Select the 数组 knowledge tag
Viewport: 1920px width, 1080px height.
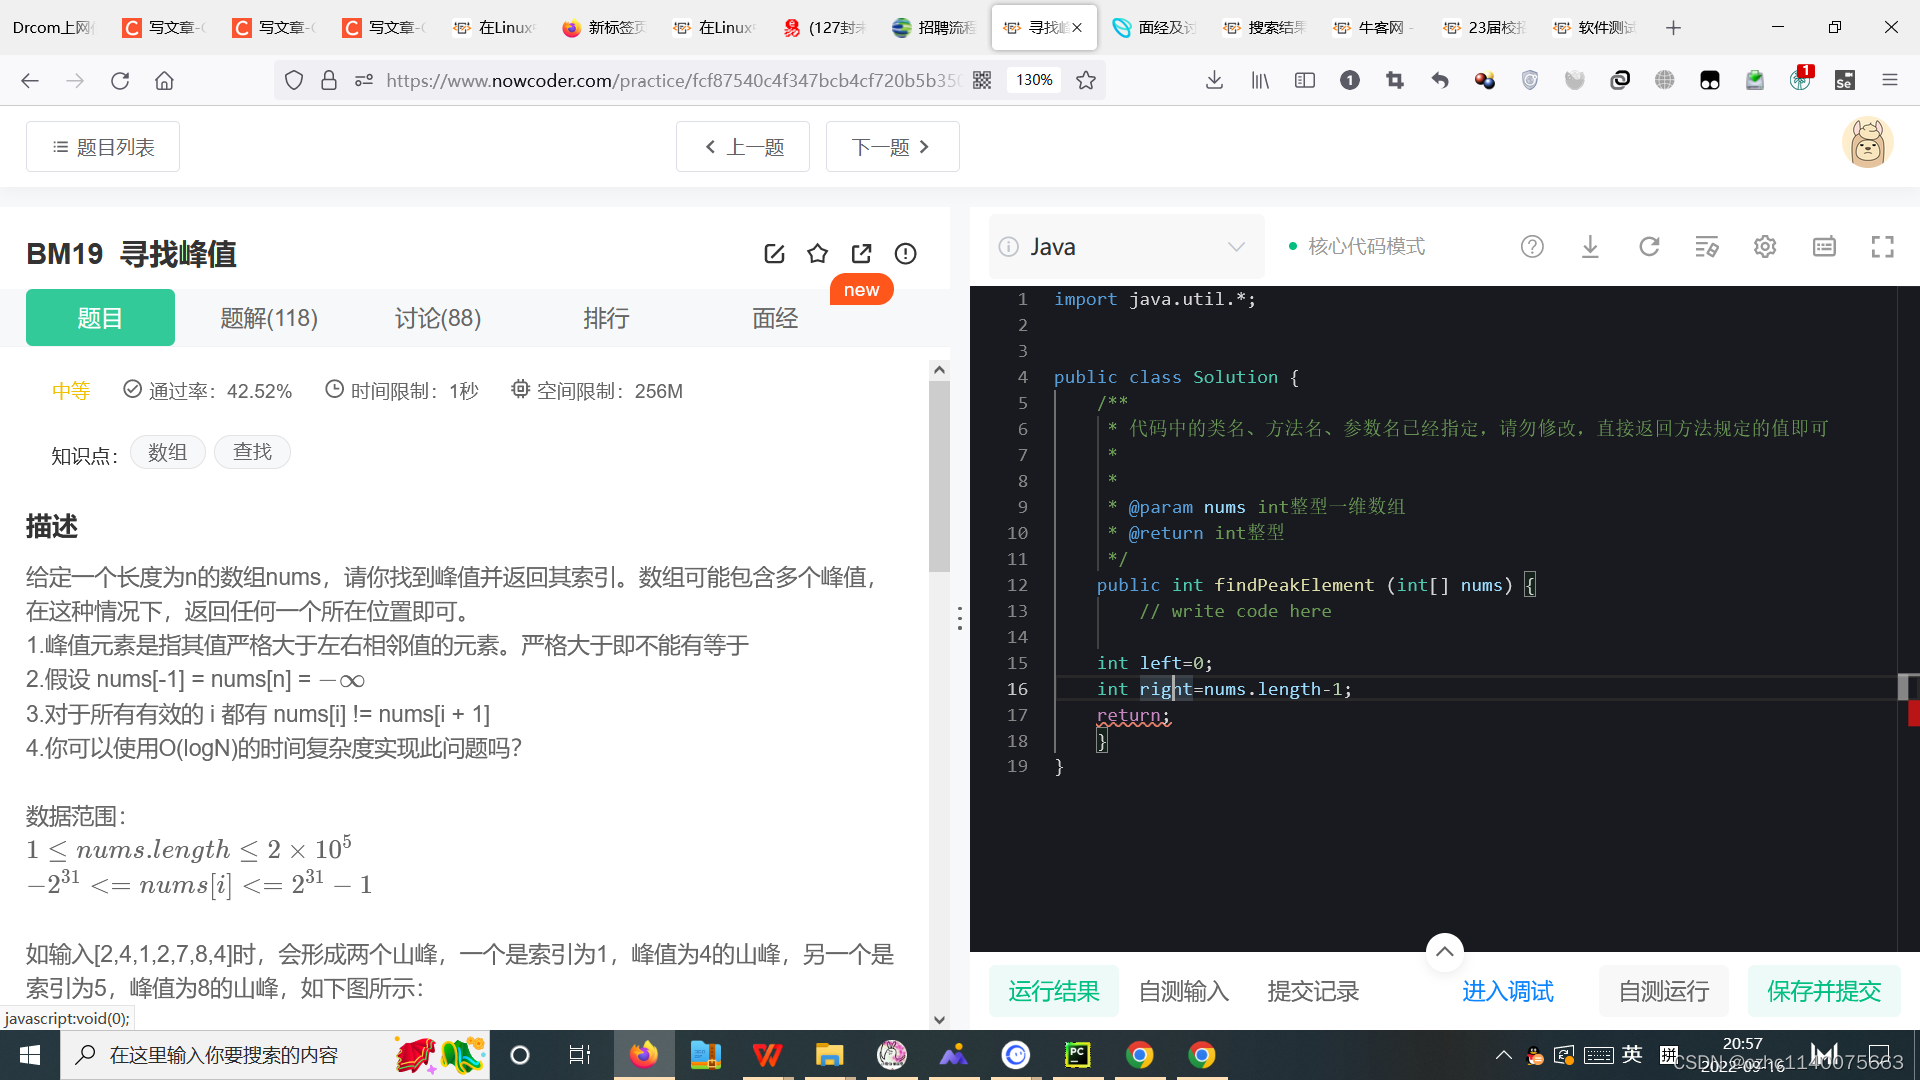coord(167,452)
